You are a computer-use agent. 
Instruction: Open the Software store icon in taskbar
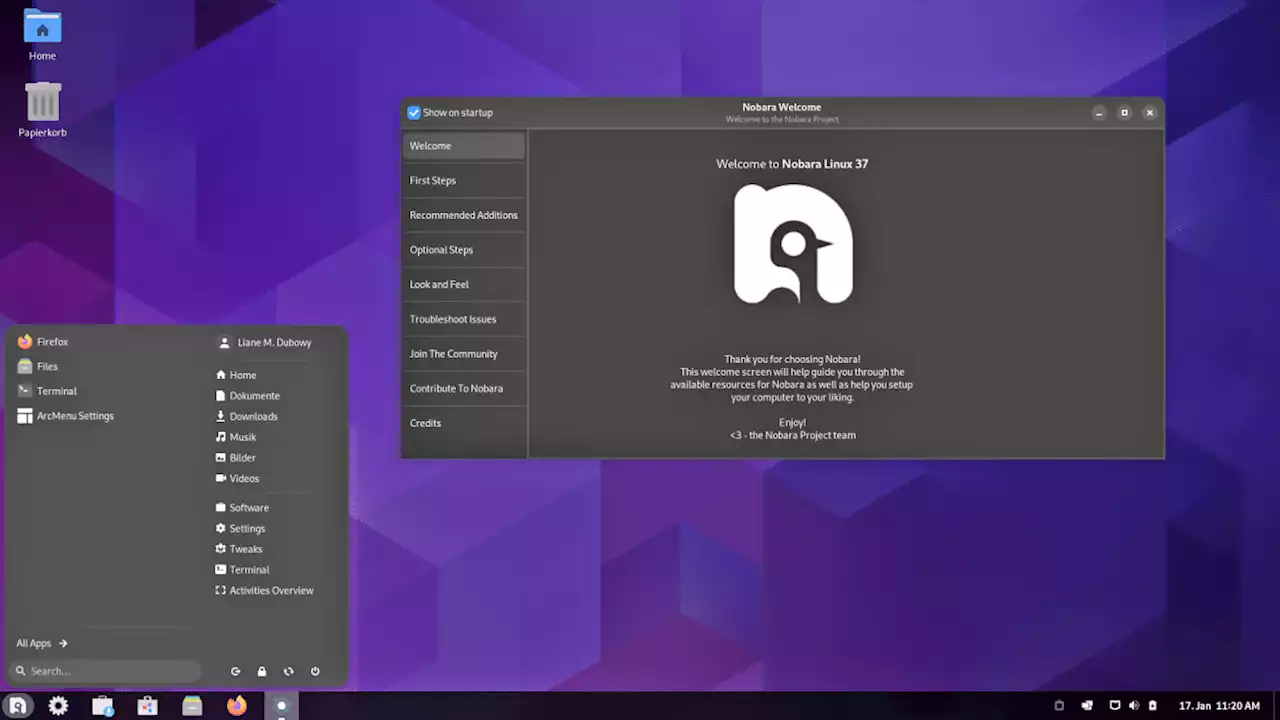[x=147, y=706]
